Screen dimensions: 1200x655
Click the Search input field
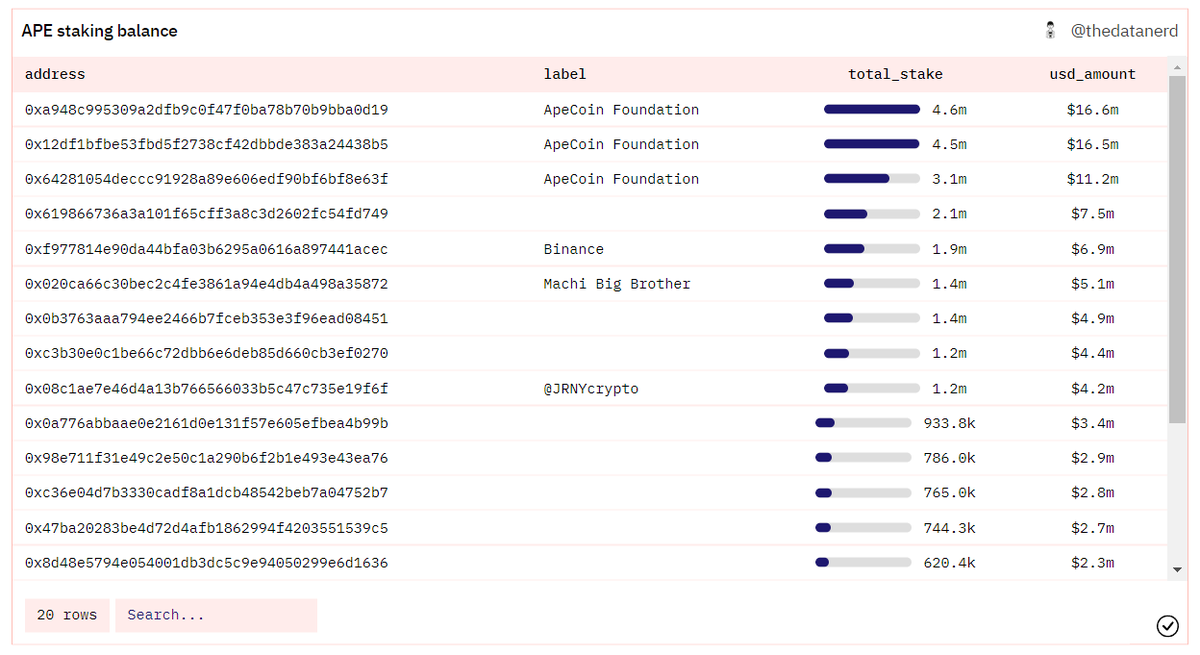click(215, 615)
